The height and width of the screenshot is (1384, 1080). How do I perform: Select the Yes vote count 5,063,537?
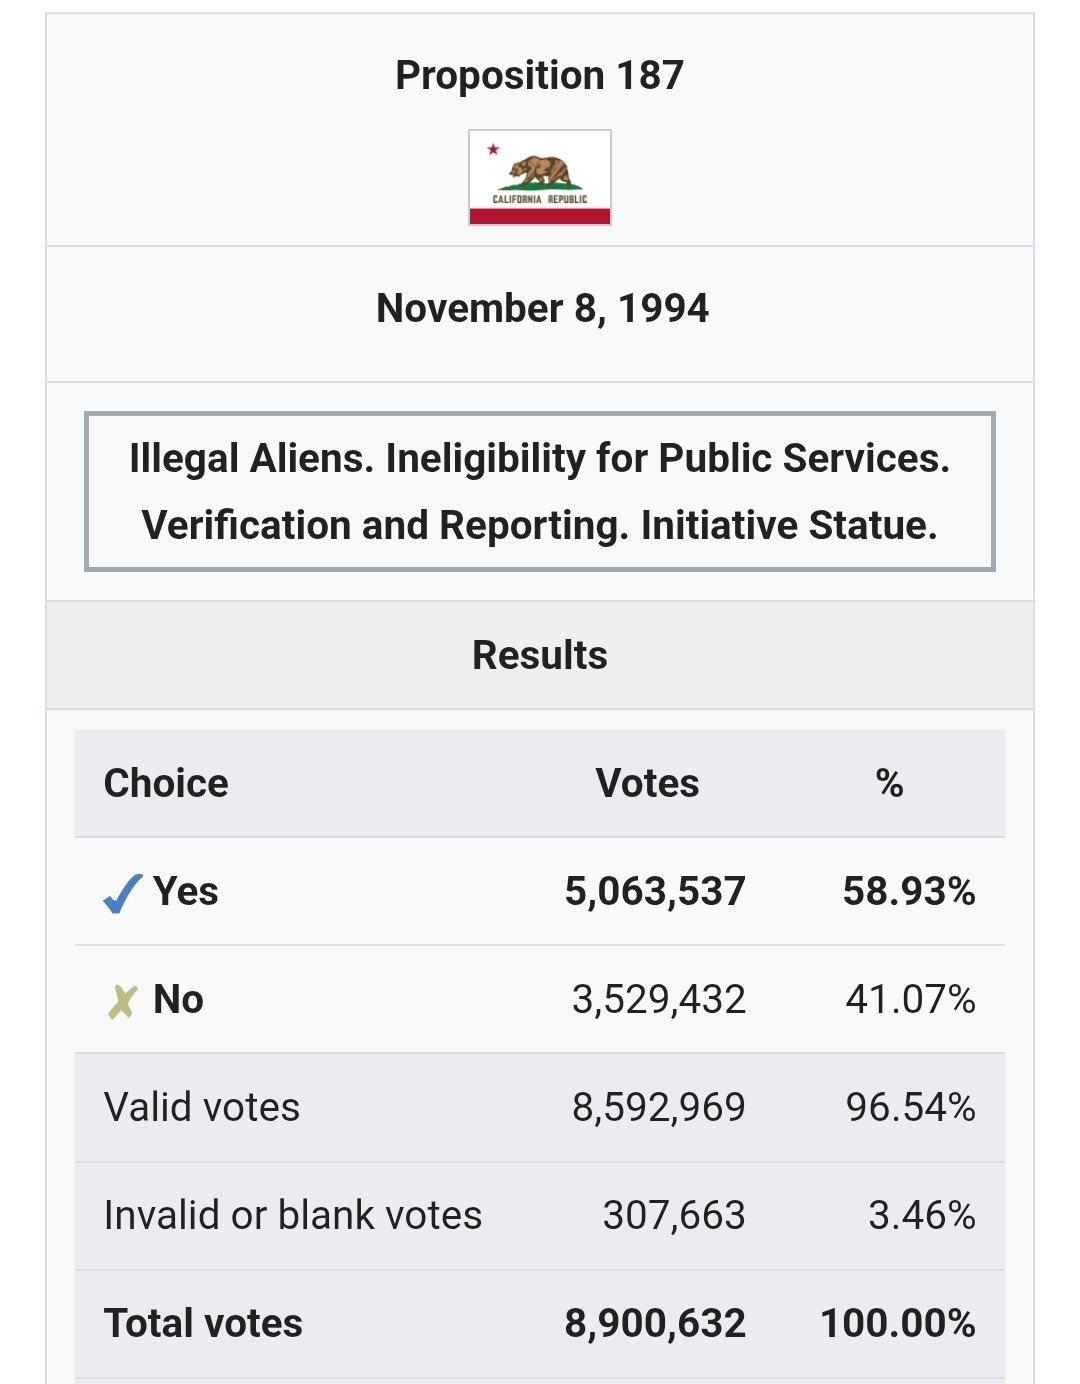click(655, 891)
